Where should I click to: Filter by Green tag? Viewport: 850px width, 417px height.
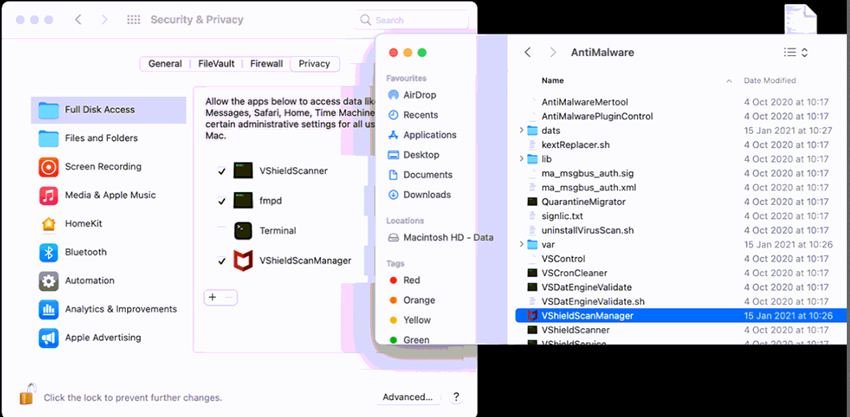coord(409,340)
